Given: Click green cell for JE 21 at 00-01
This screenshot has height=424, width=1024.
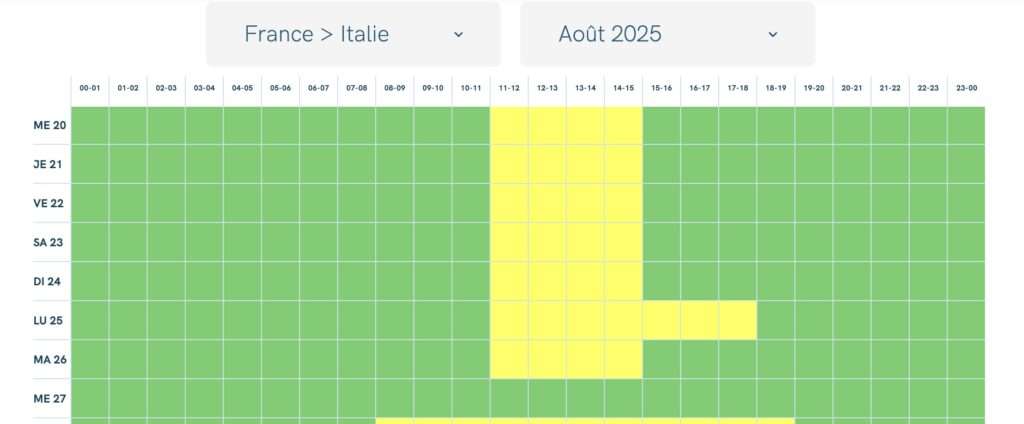Looking at the screenshot, I should pos(89,164).
